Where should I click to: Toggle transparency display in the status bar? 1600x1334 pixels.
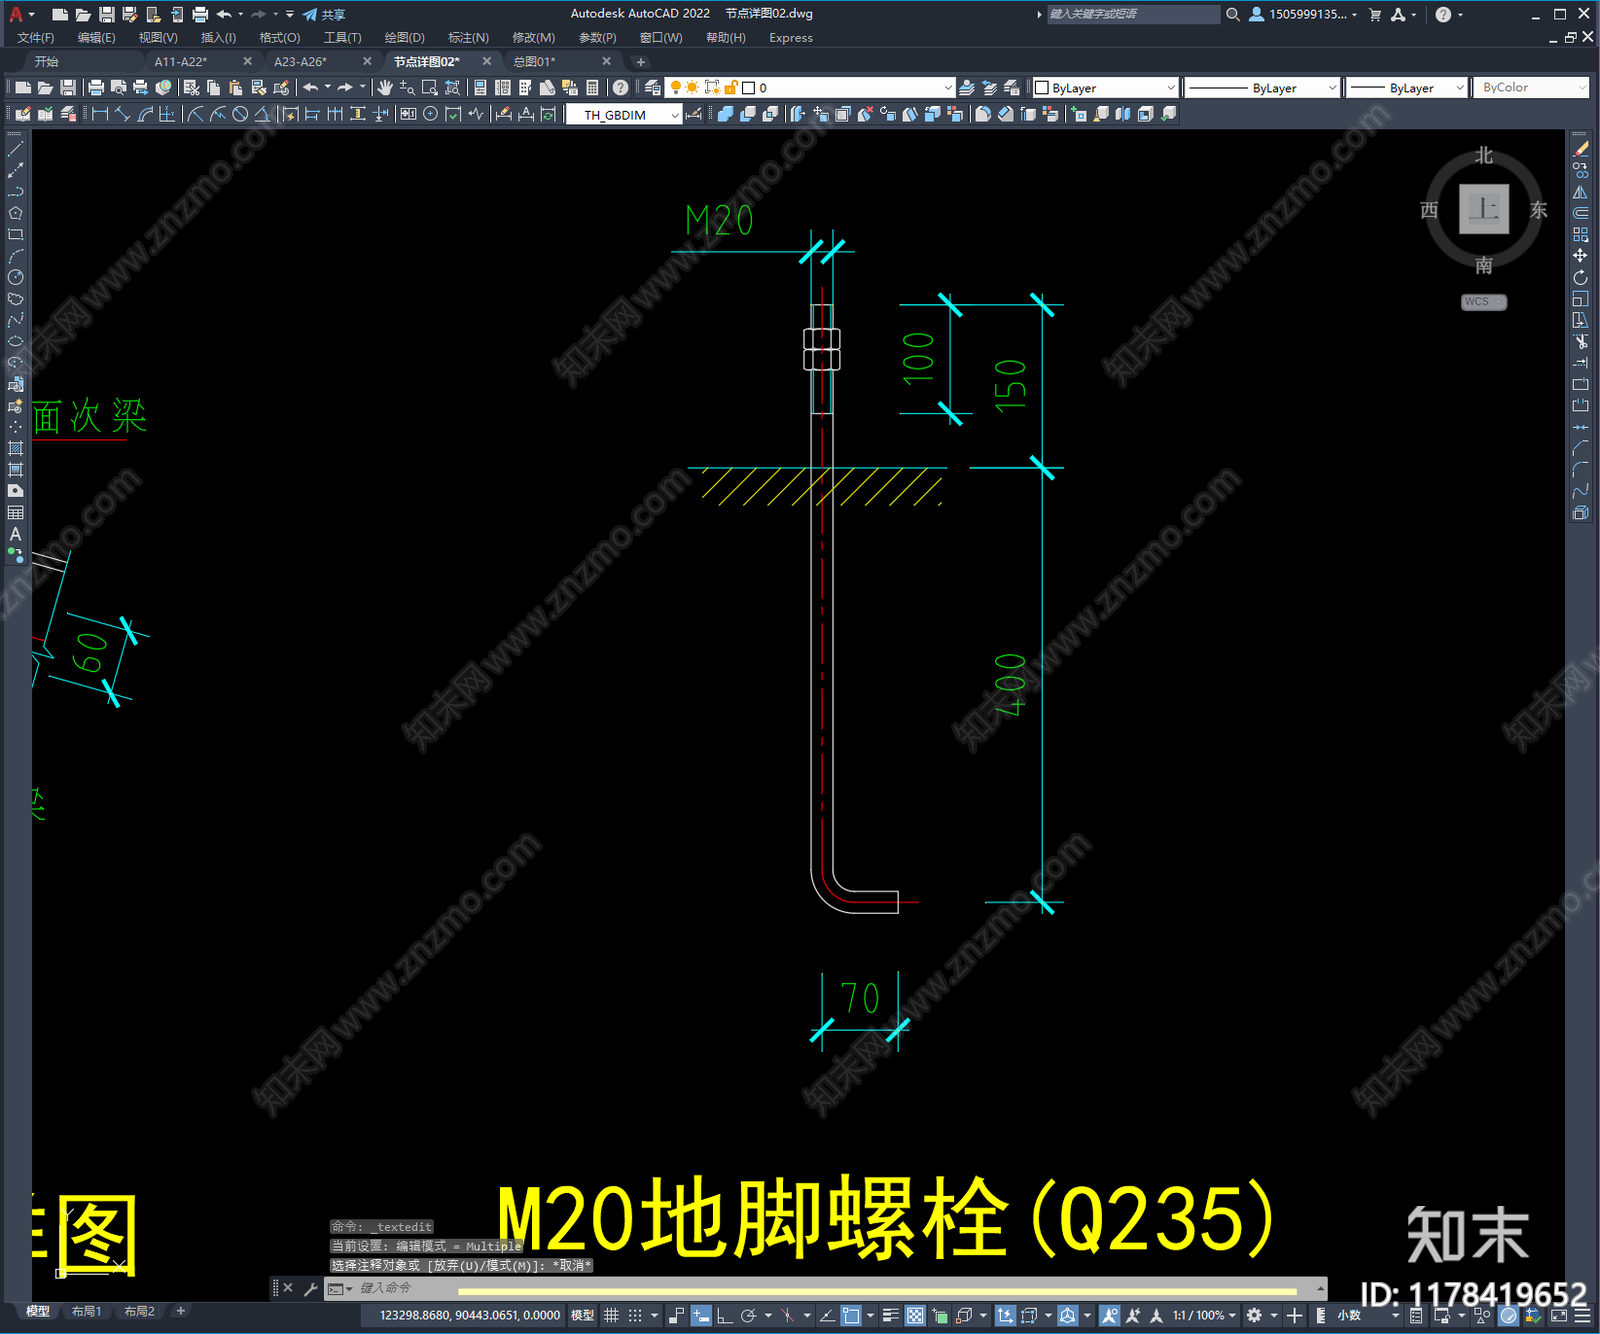pyautogui.click(x=915, y=1316)
